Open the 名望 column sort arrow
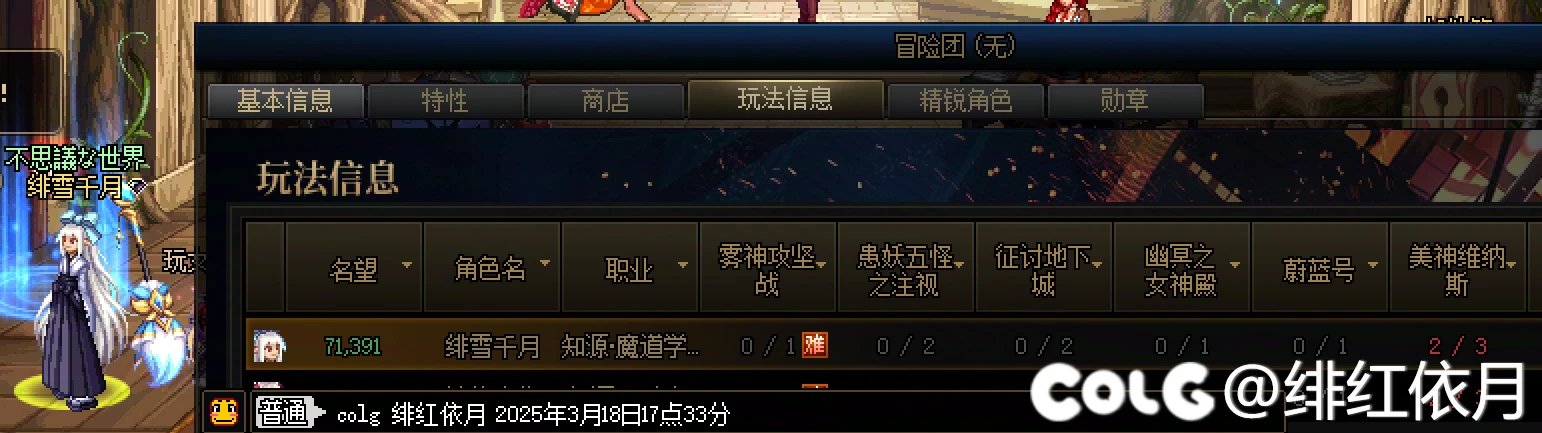 coord(407,266)
